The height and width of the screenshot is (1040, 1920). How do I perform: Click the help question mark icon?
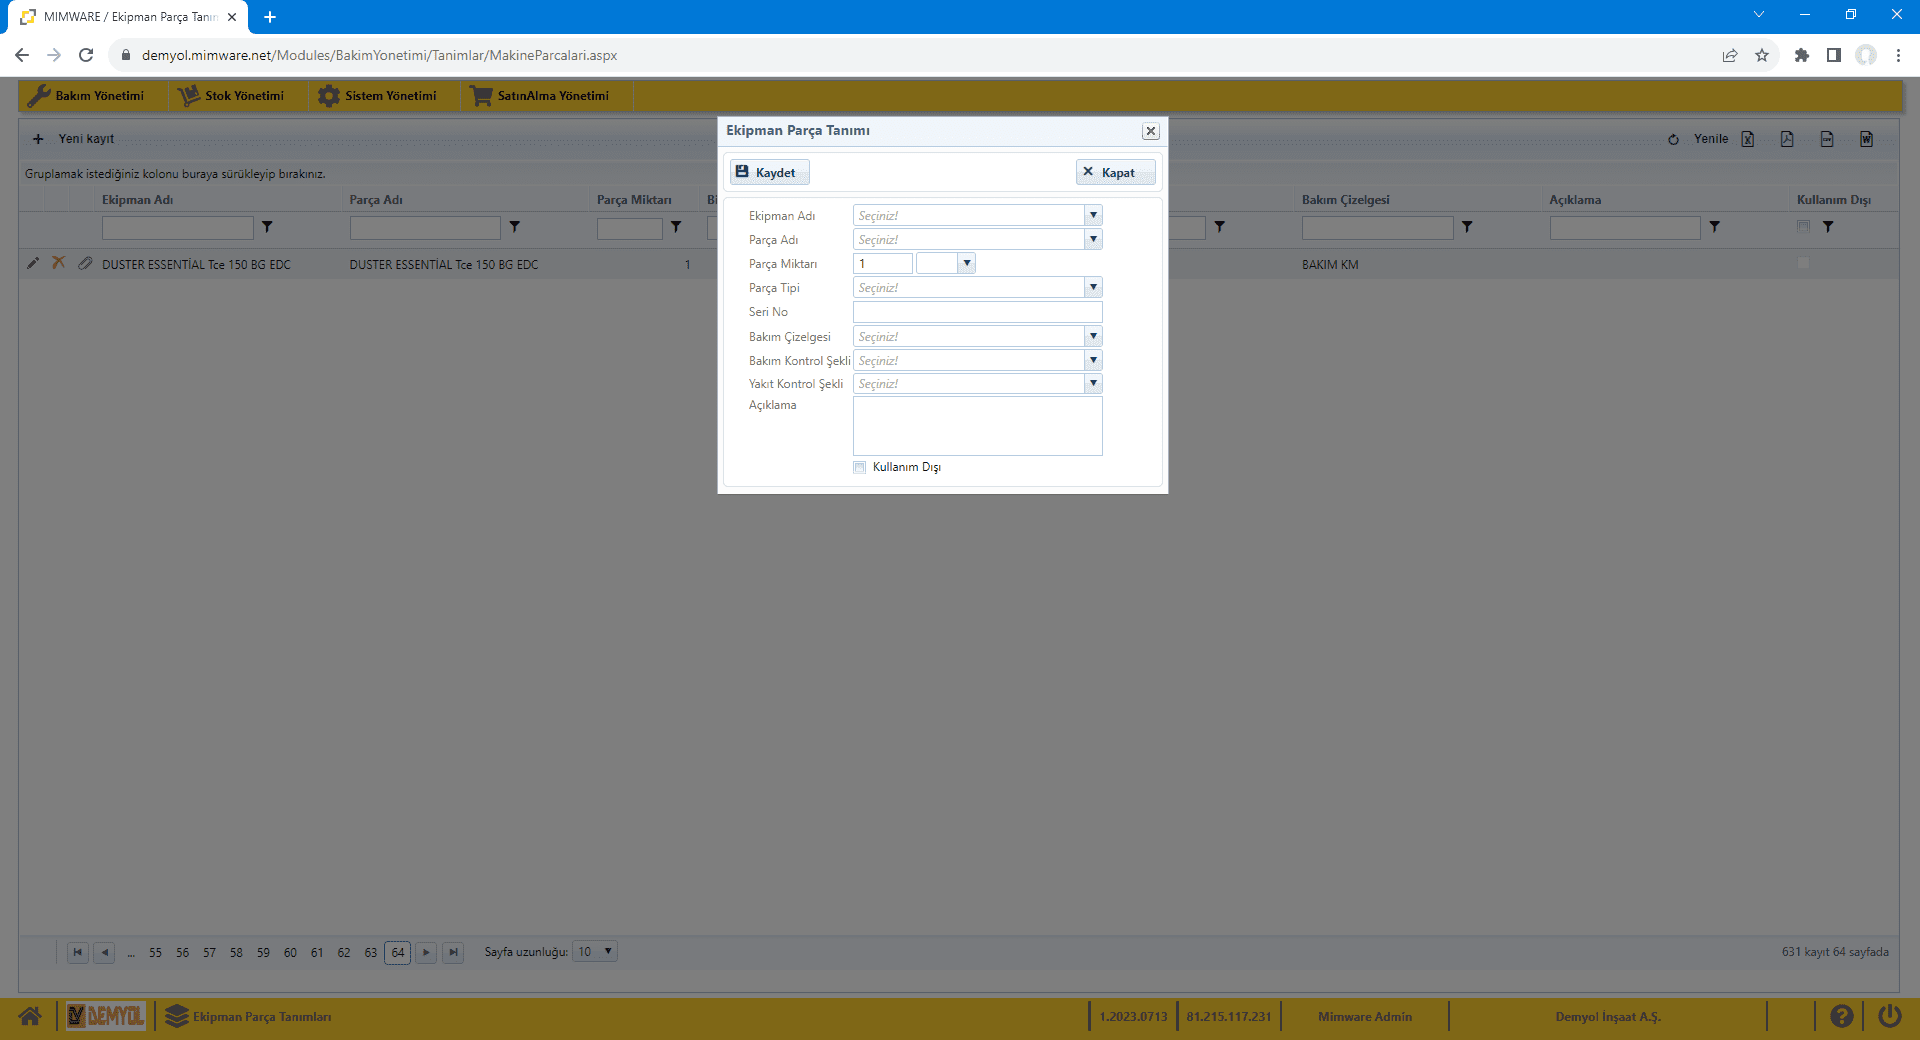pos(1841,1017)
